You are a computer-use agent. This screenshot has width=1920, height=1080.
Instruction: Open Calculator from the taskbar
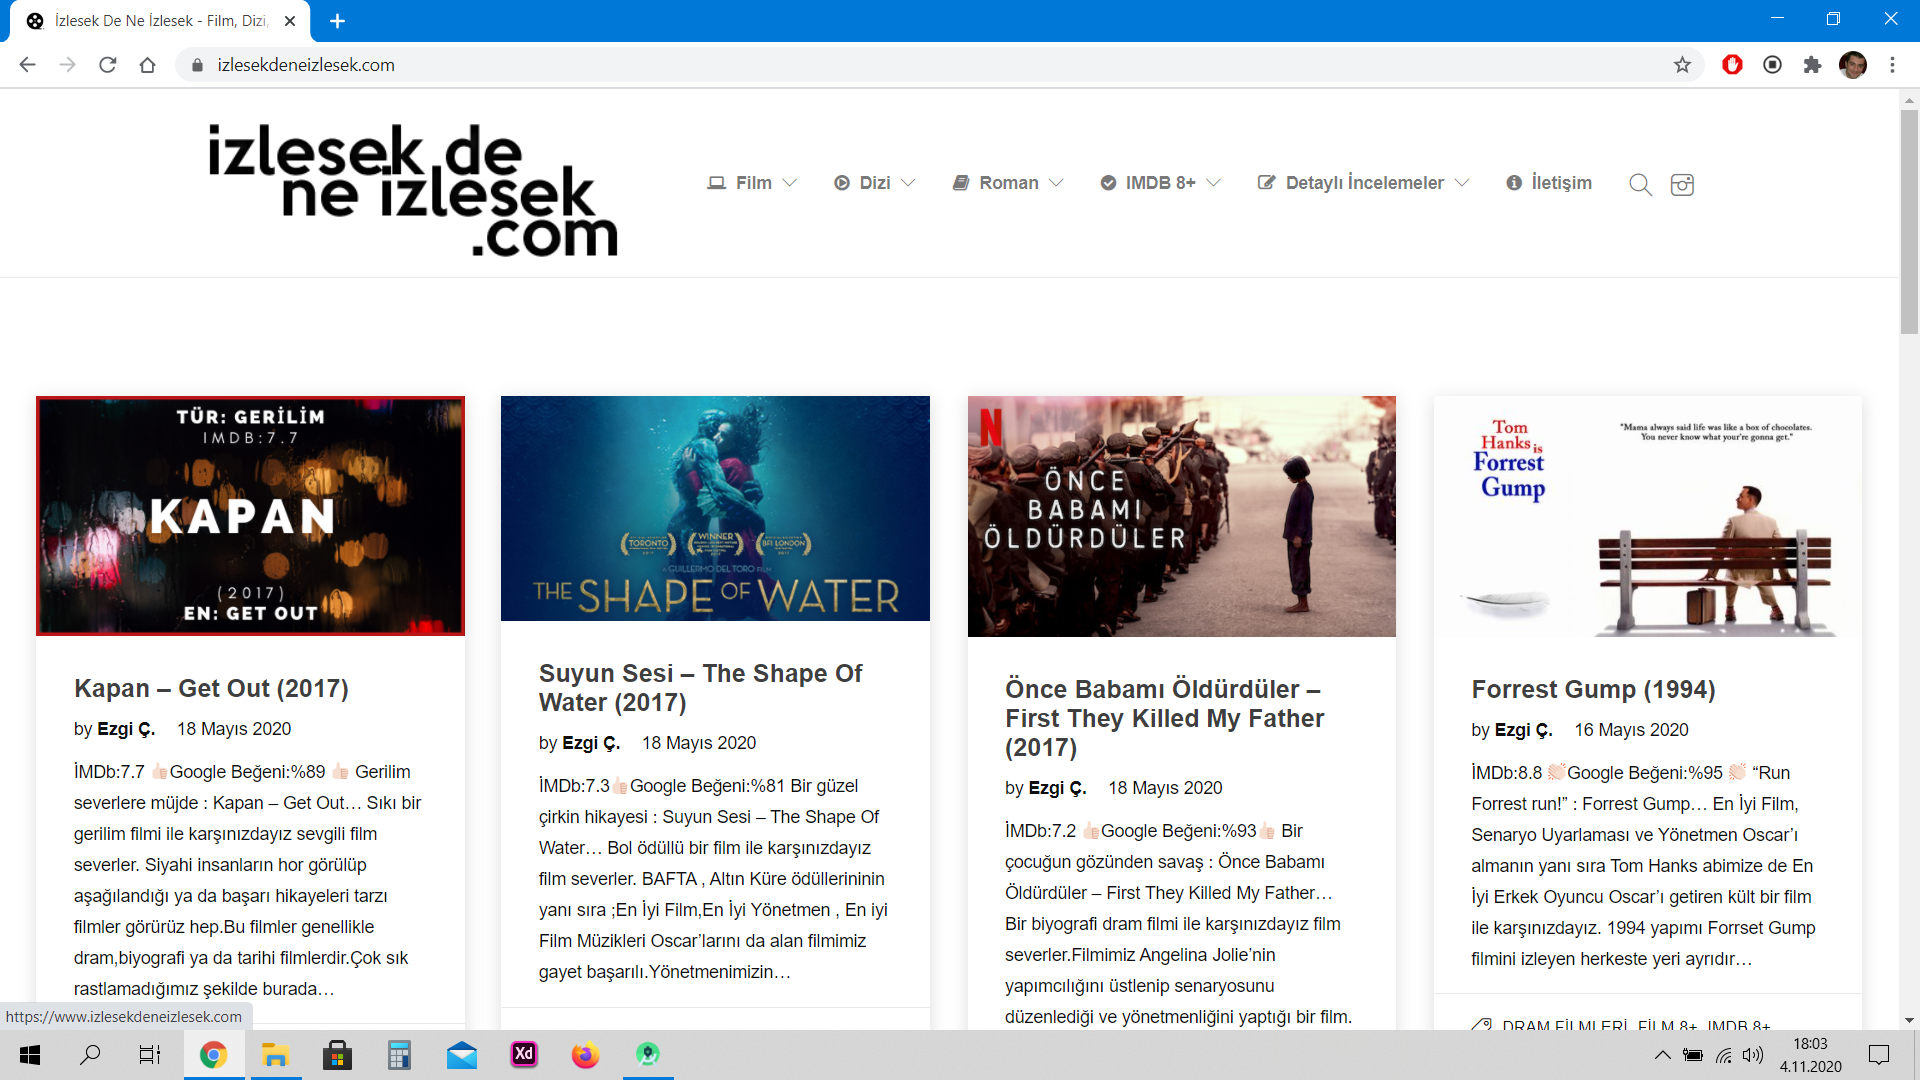point(400,1055)
